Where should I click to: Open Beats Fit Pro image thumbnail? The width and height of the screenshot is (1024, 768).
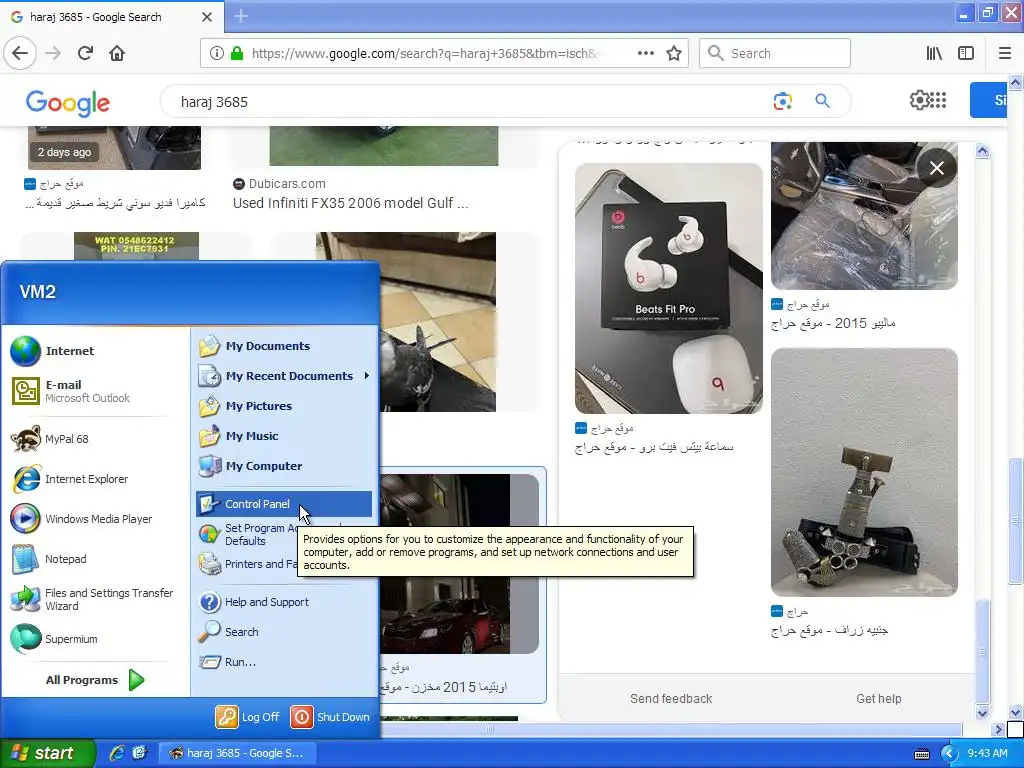click(x=668, y=288)
